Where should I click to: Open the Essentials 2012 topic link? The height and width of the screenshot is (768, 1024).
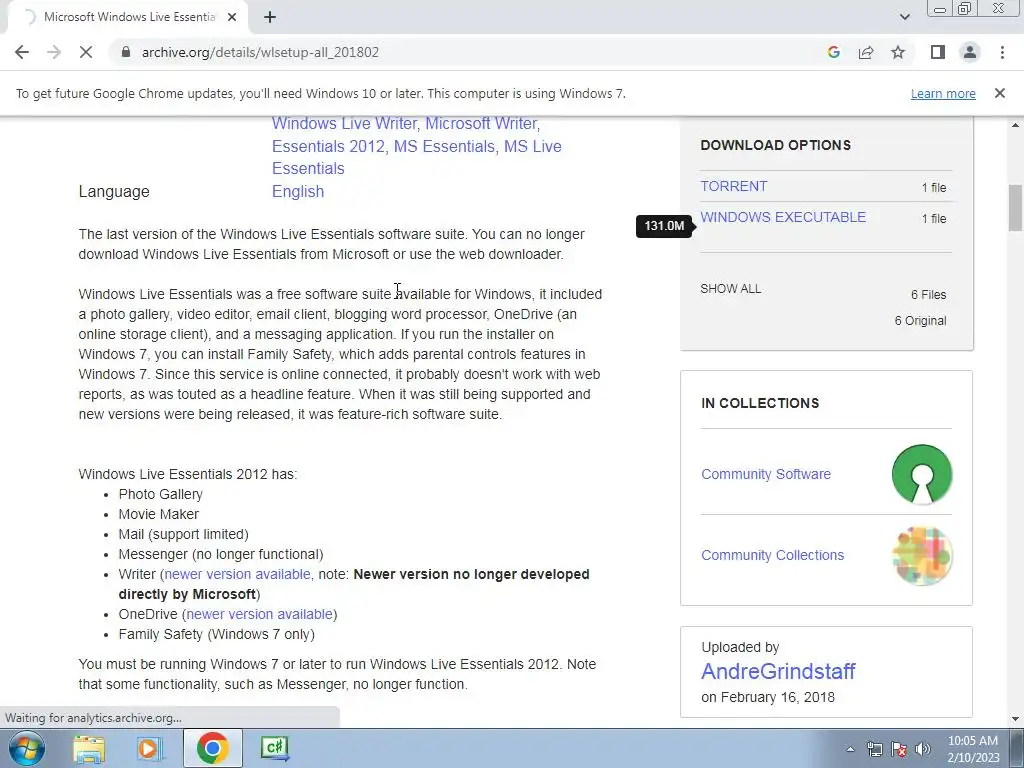328,146
